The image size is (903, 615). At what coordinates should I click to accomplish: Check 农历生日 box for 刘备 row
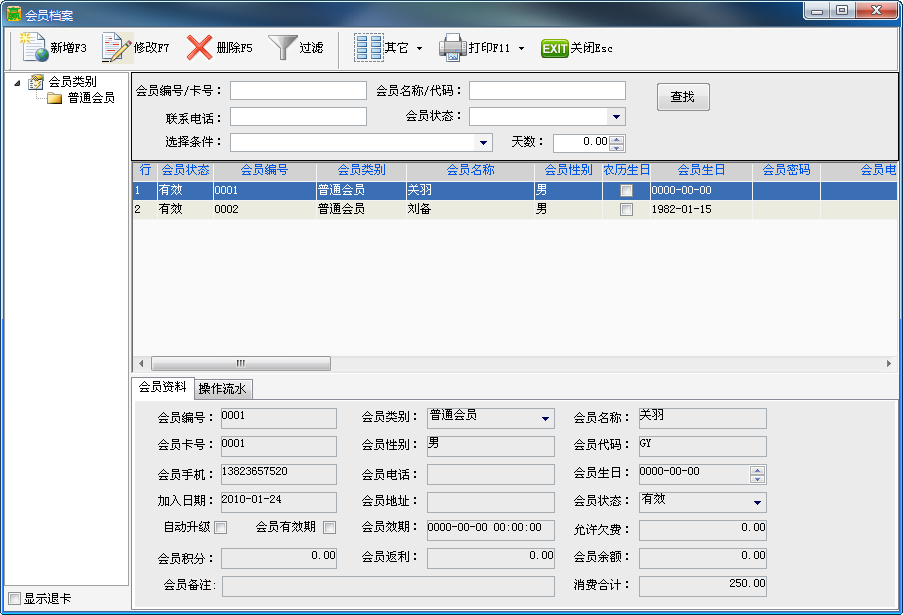click(626, 210)
